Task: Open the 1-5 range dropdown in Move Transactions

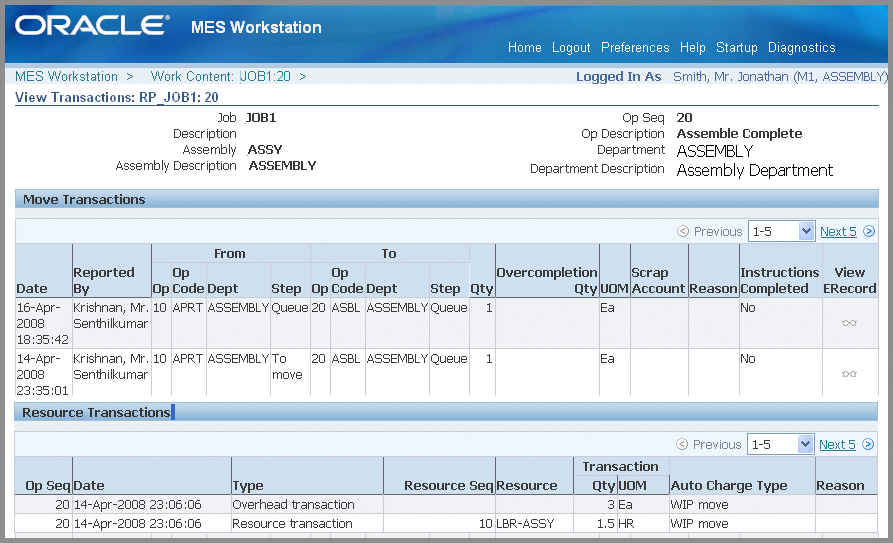Action: pyautogui.click(x=781, y=231)
